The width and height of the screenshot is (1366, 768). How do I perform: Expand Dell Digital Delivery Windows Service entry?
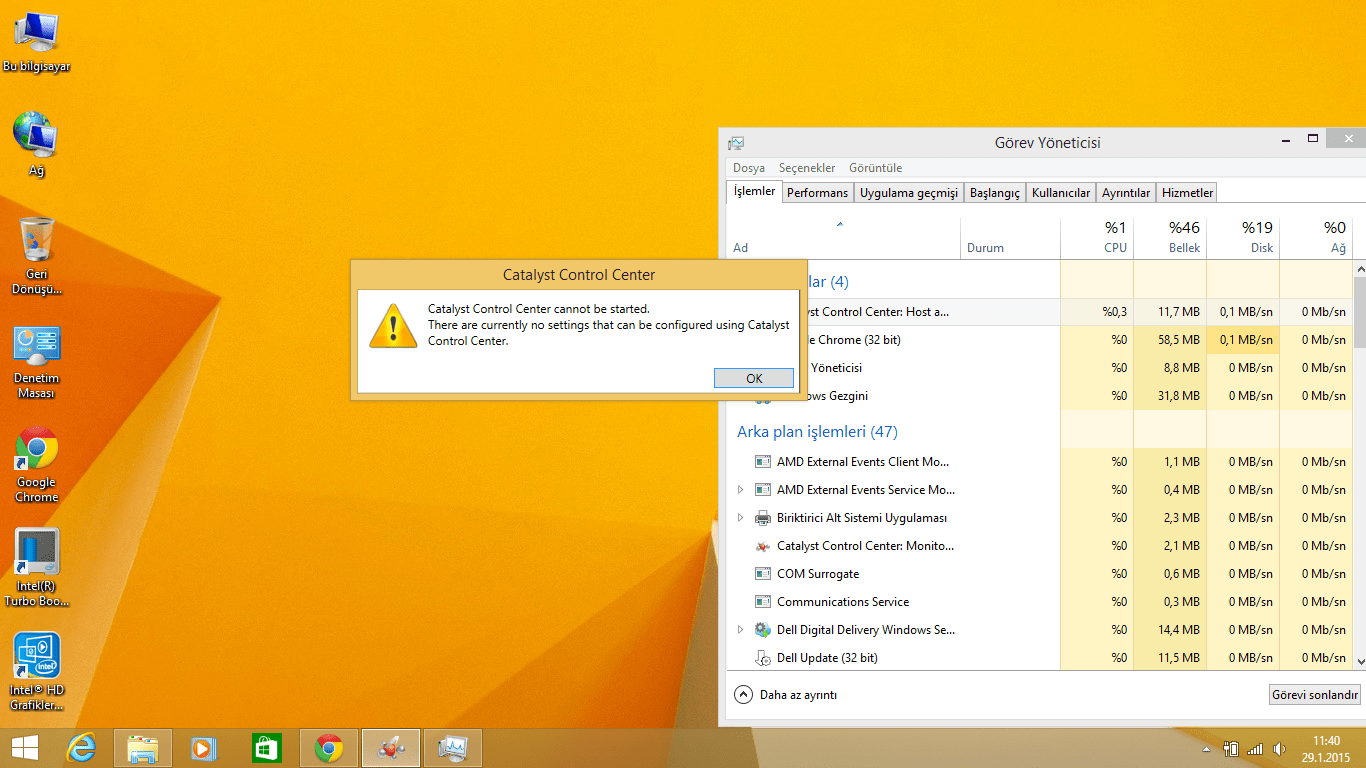pyautogui.click(x=740, y=630)
